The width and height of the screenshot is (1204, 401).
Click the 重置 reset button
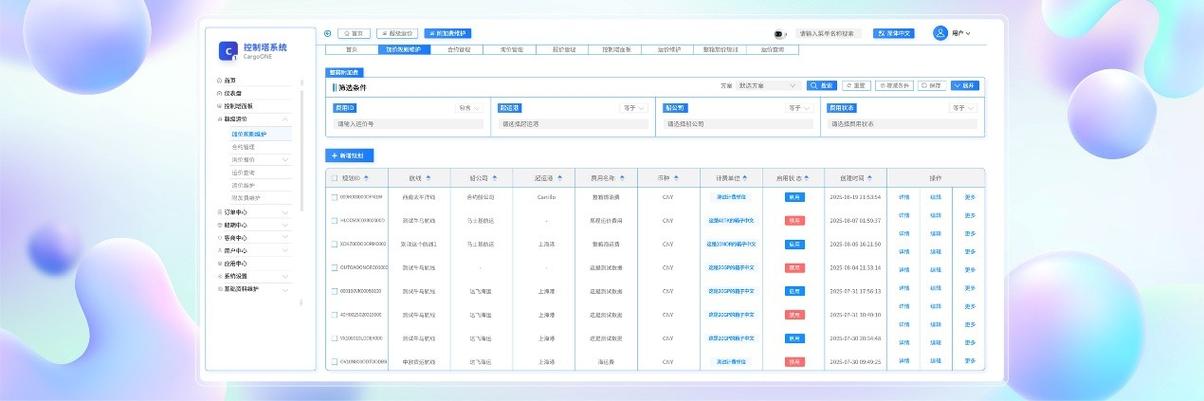tap(856, 86)
